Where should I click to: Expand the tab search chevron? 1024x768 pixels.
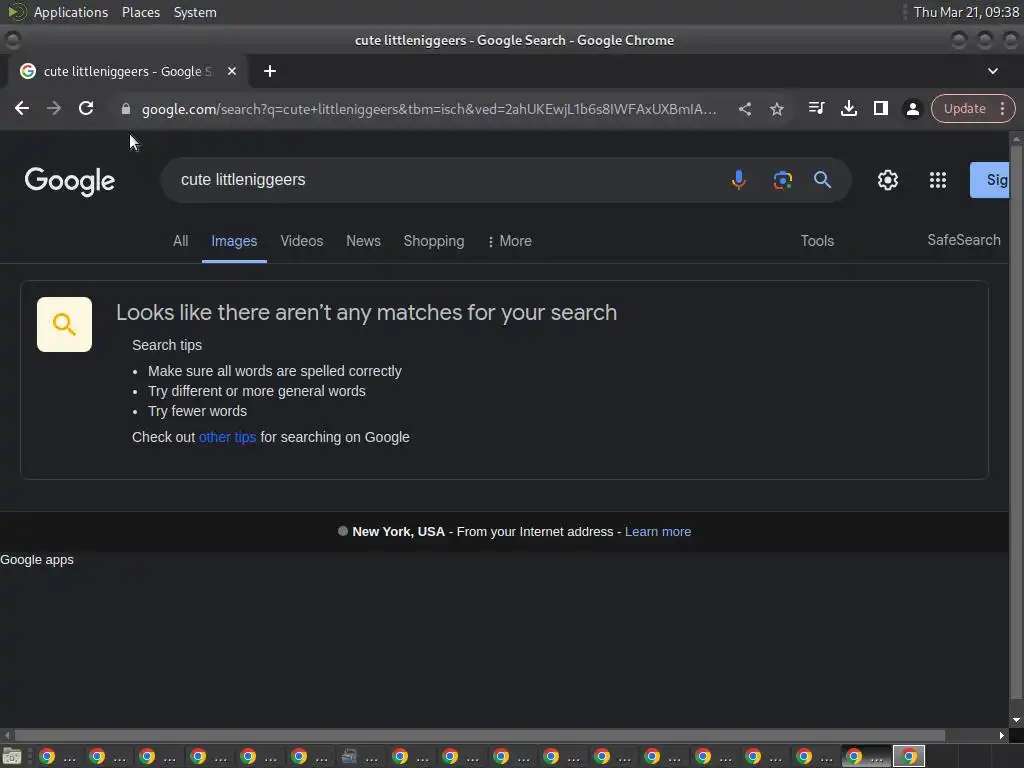993,71
